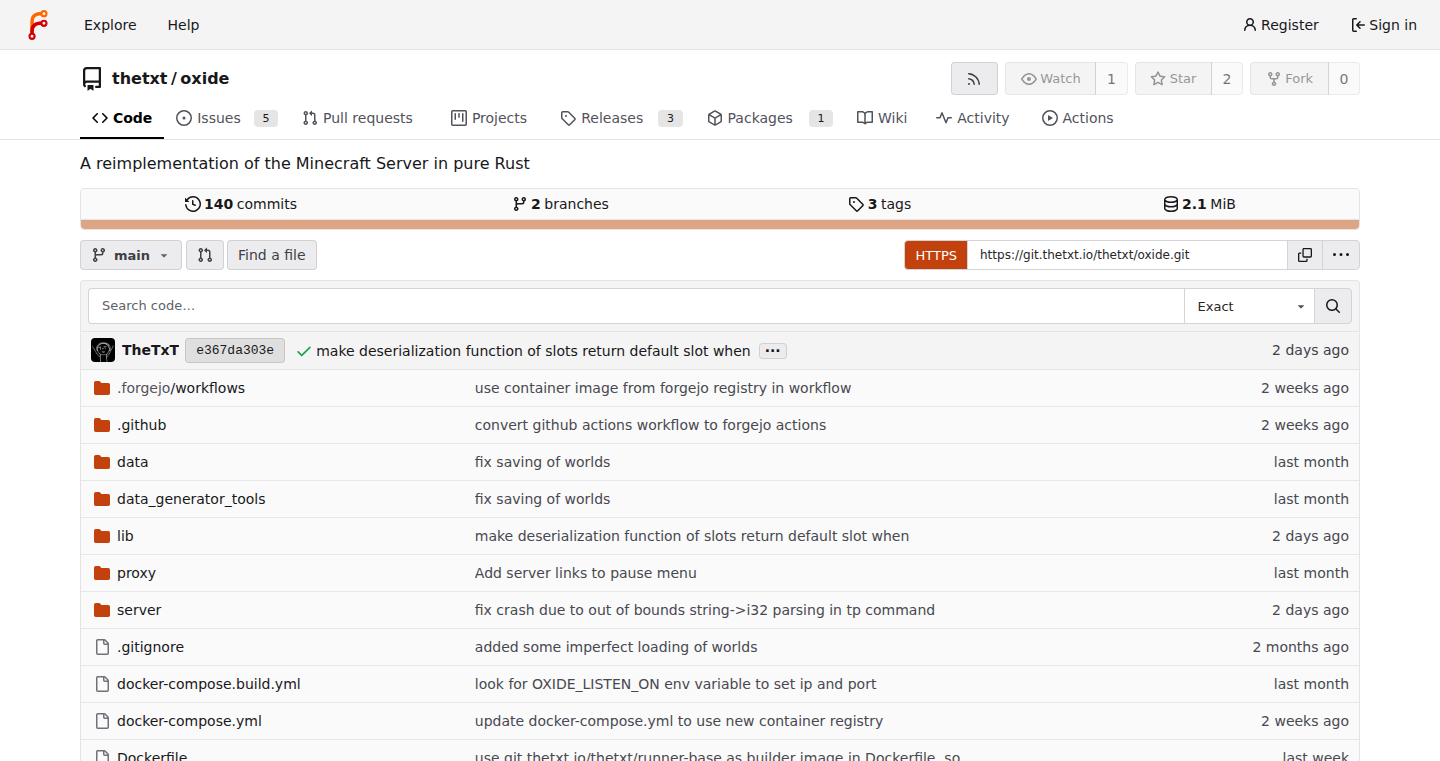Switch to the Code tab
The width and height of the screenshot is (1440, 761).
coord(122,118)
